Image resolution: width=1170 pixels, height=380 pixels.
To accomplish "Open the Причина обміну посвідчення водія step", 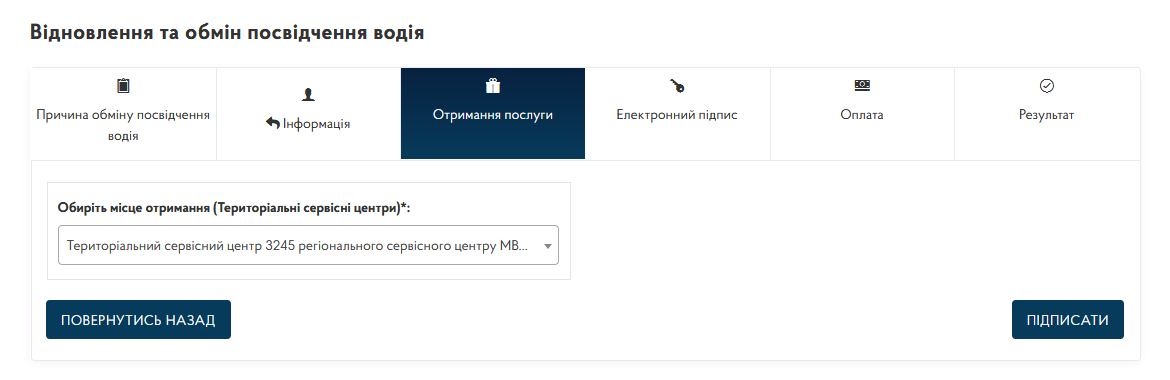I will [x=123, y=125].
